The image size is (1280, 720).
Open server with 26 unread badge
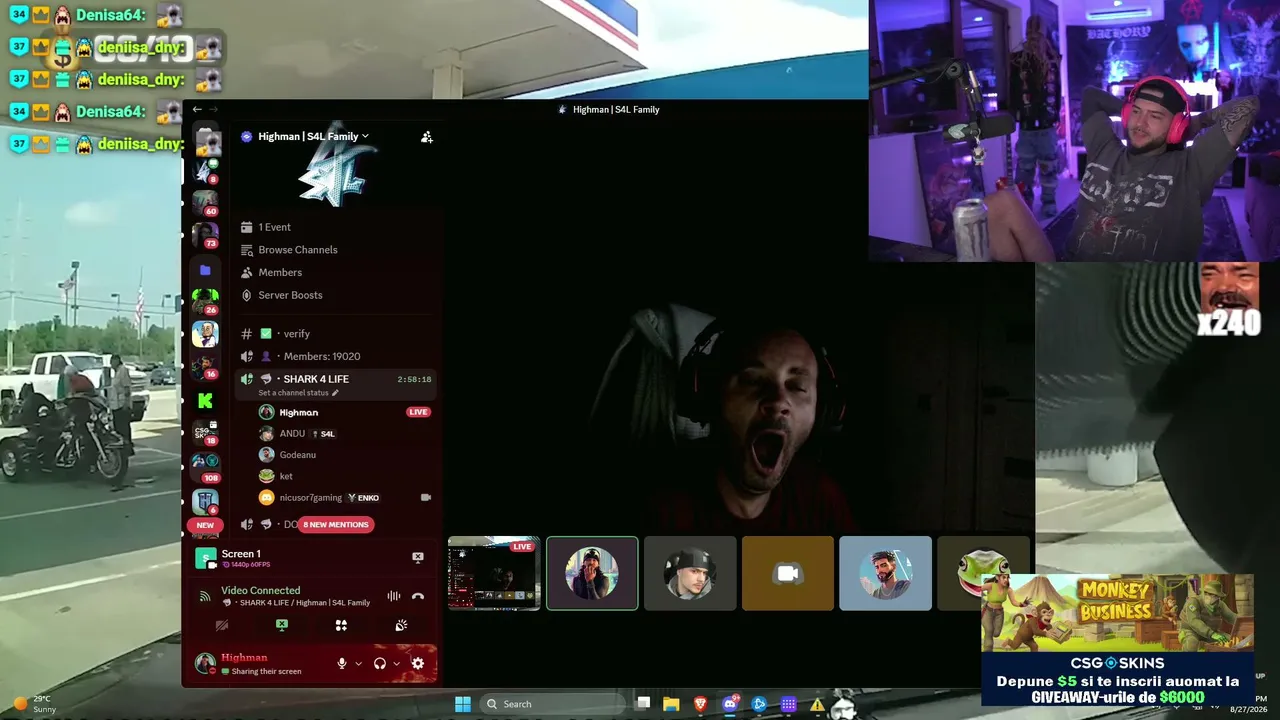point(205,301)
